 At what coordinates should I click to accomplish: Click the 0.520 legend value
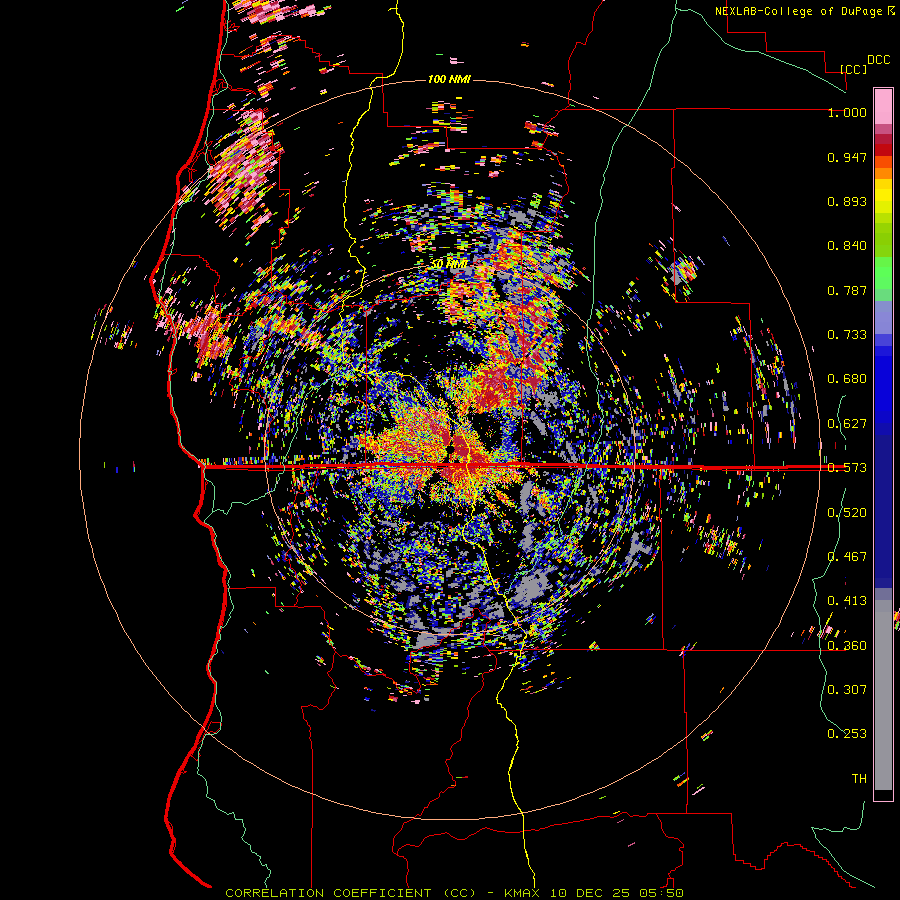click(x=847, y=513)
